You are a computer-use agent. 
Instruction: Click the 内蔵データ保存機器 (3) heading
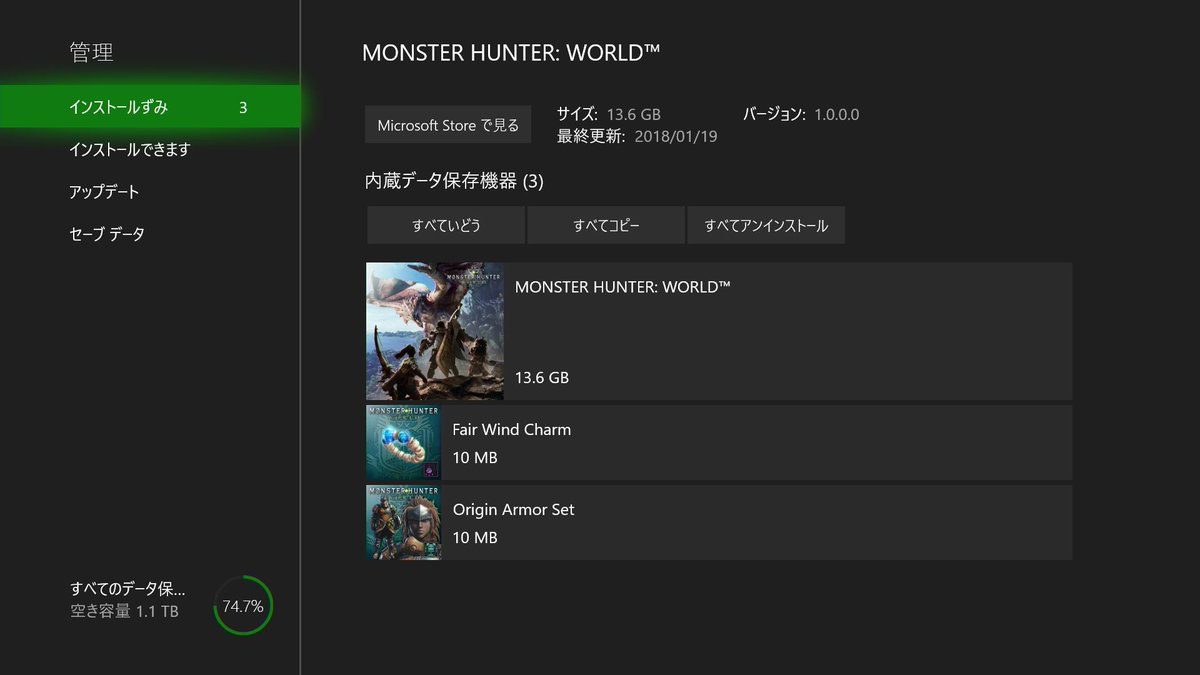[x=454, y=181]
